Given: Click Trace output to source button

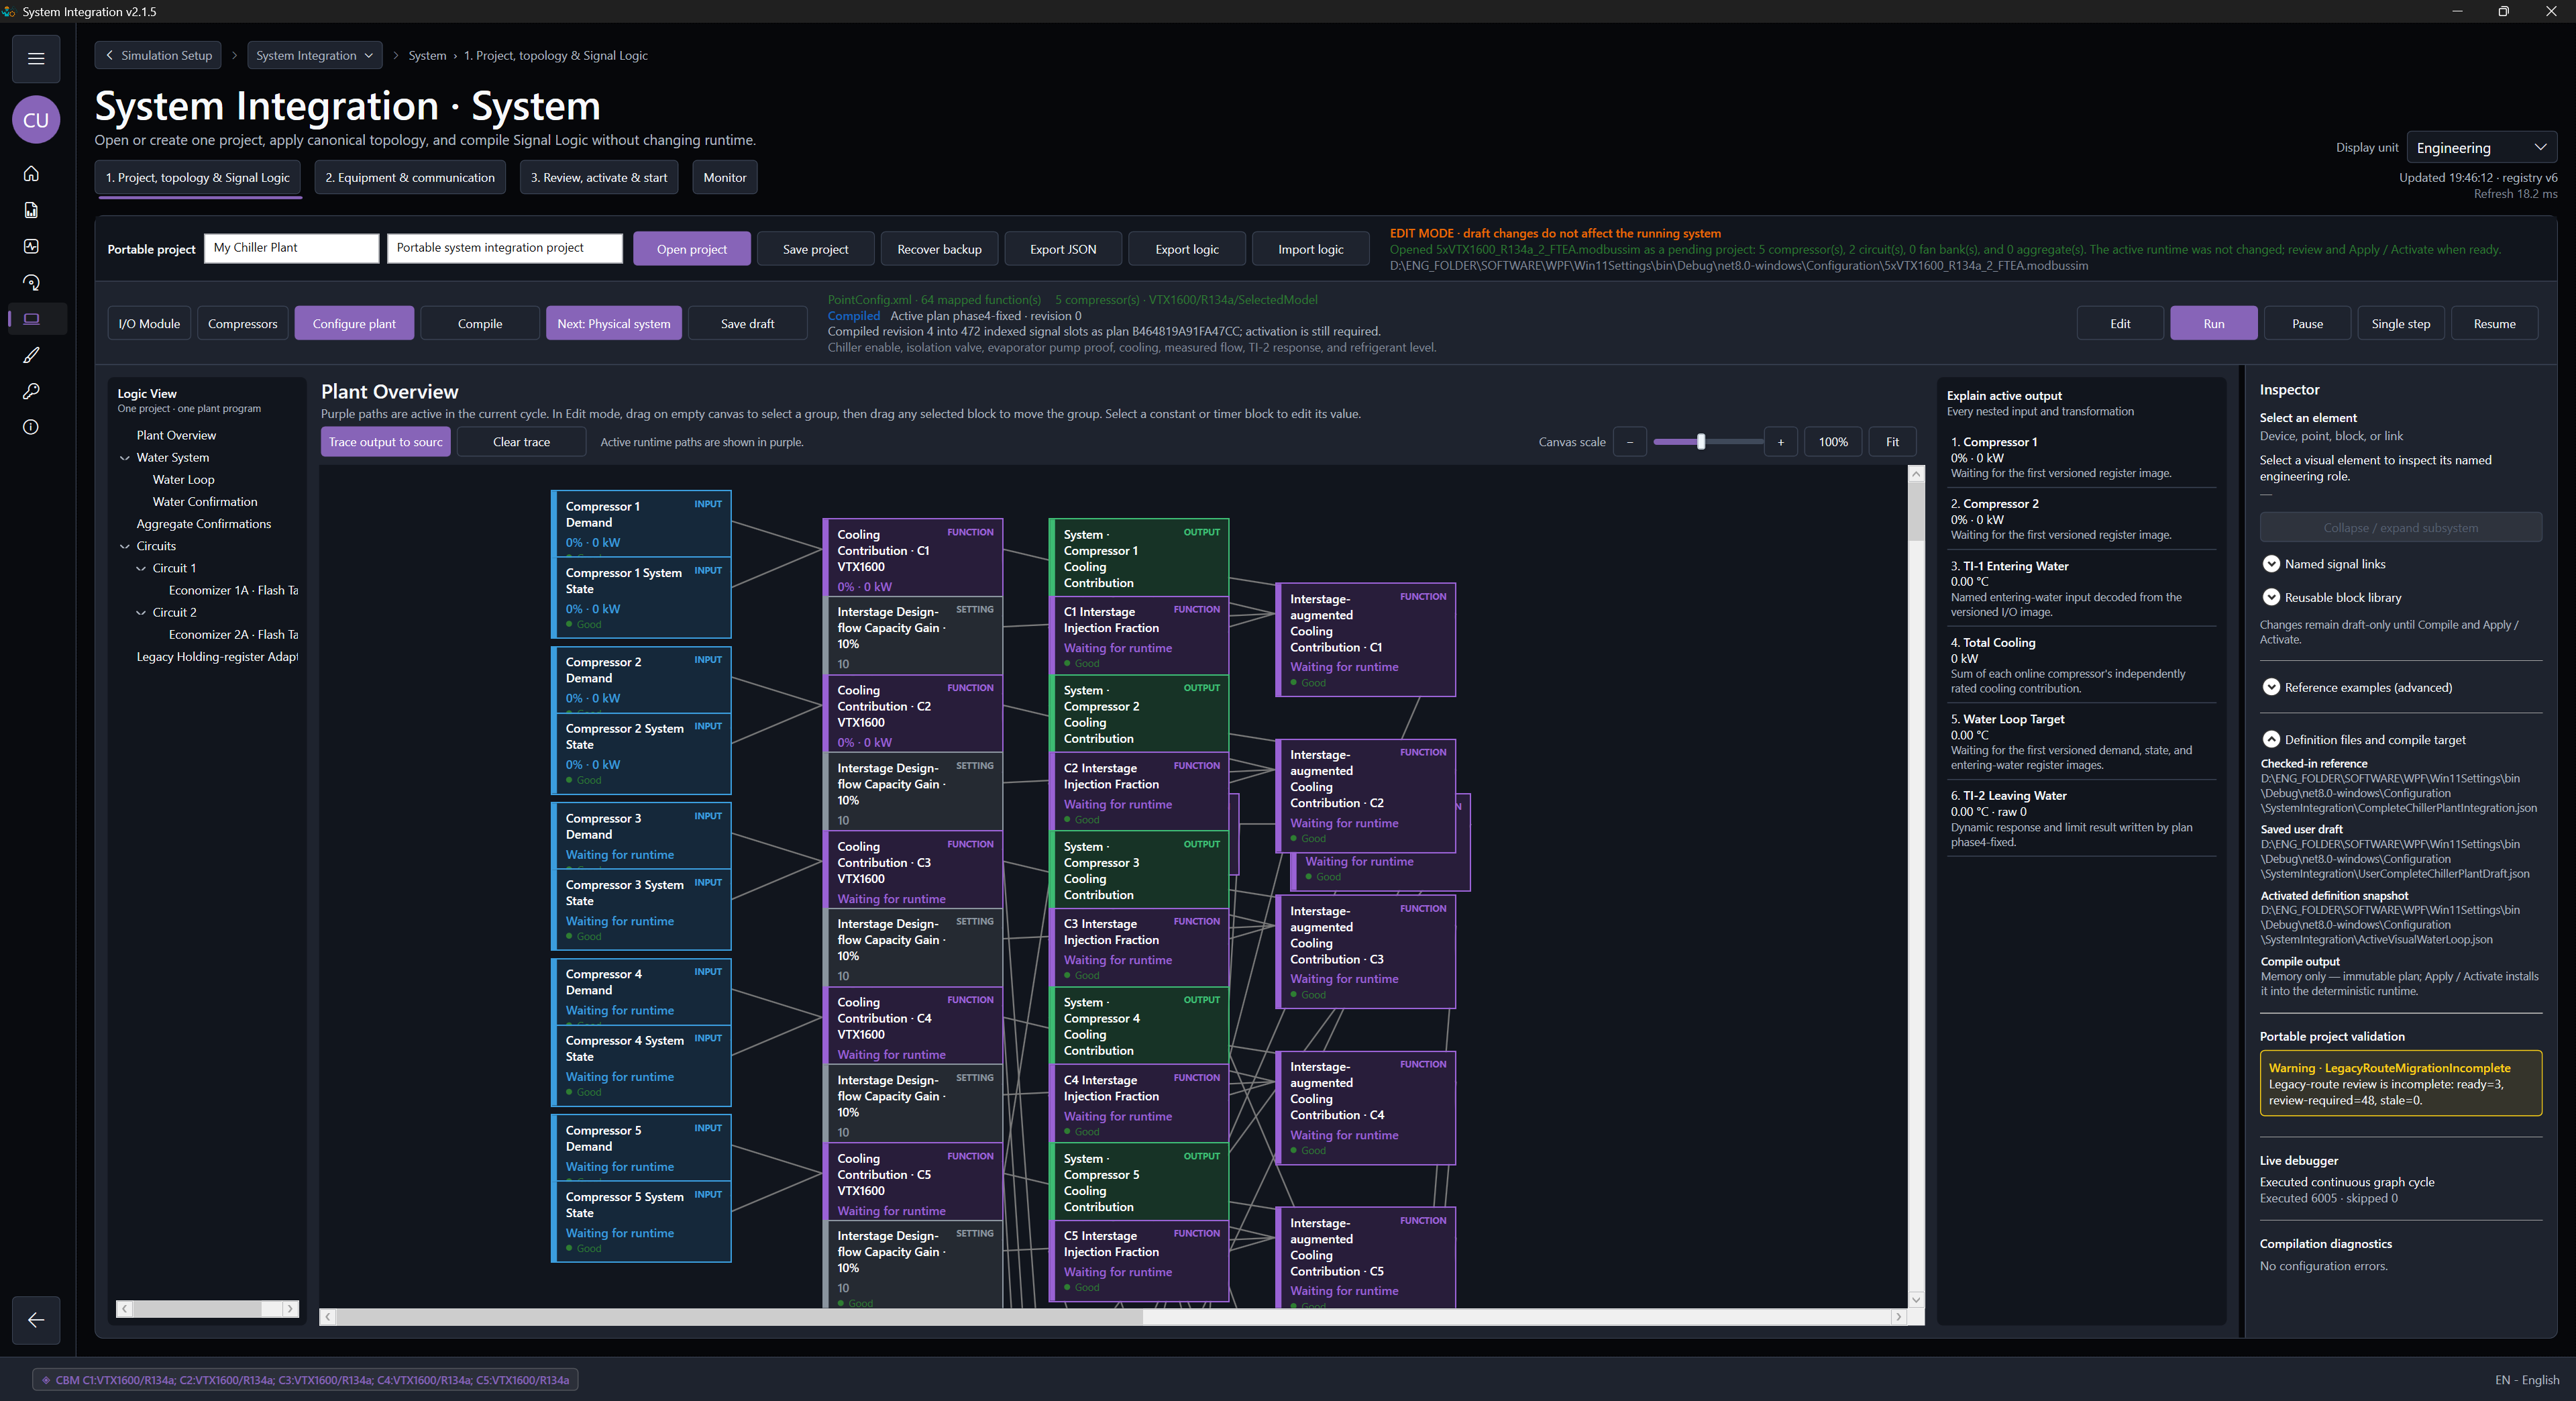Looking at the screenshot, I should click(386, 442).
